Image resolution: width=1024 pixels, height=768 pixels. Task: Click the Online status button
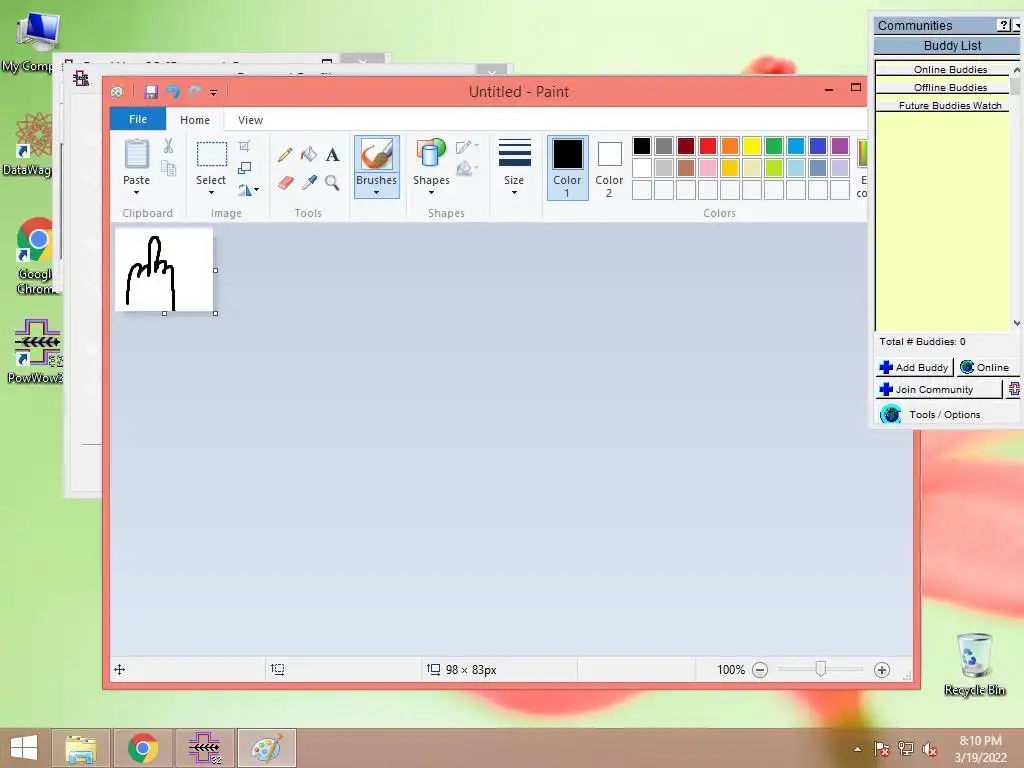988,367
